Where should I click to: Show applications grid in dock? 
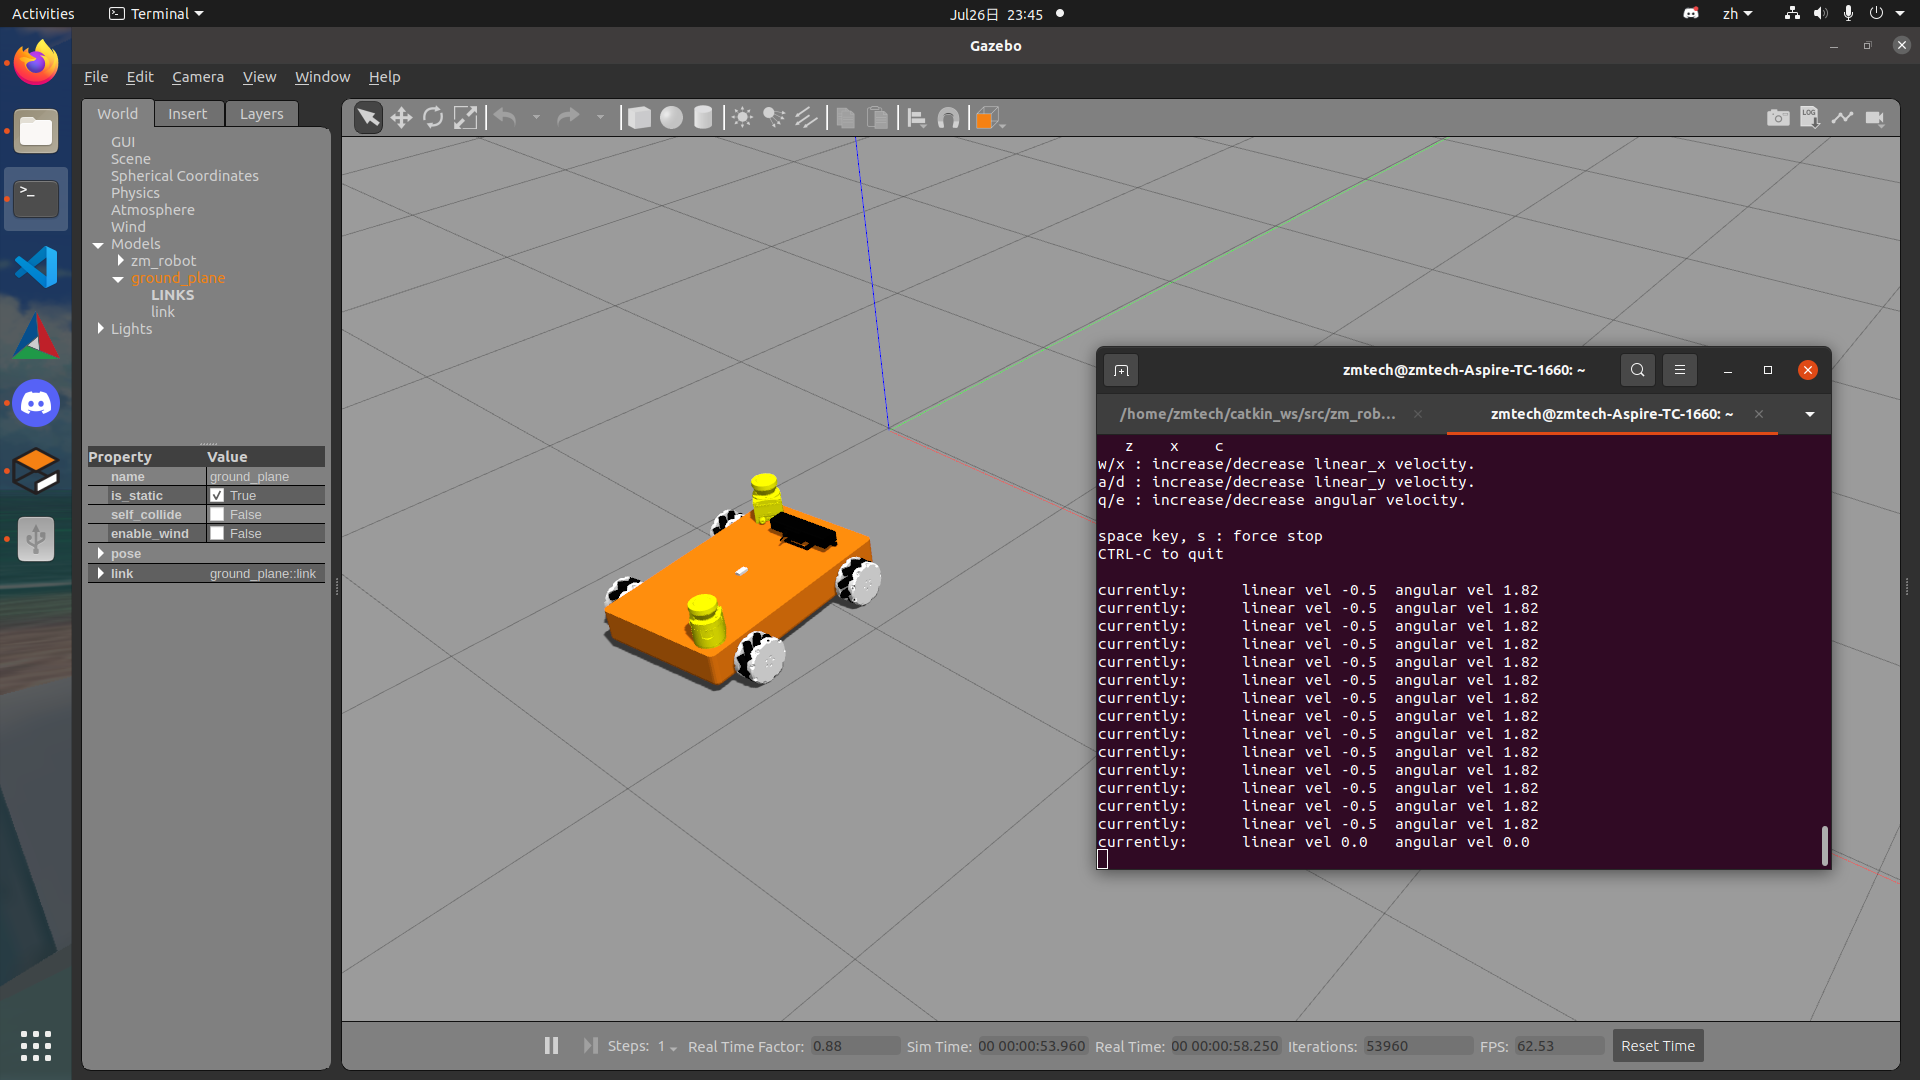pos(36,1045)
